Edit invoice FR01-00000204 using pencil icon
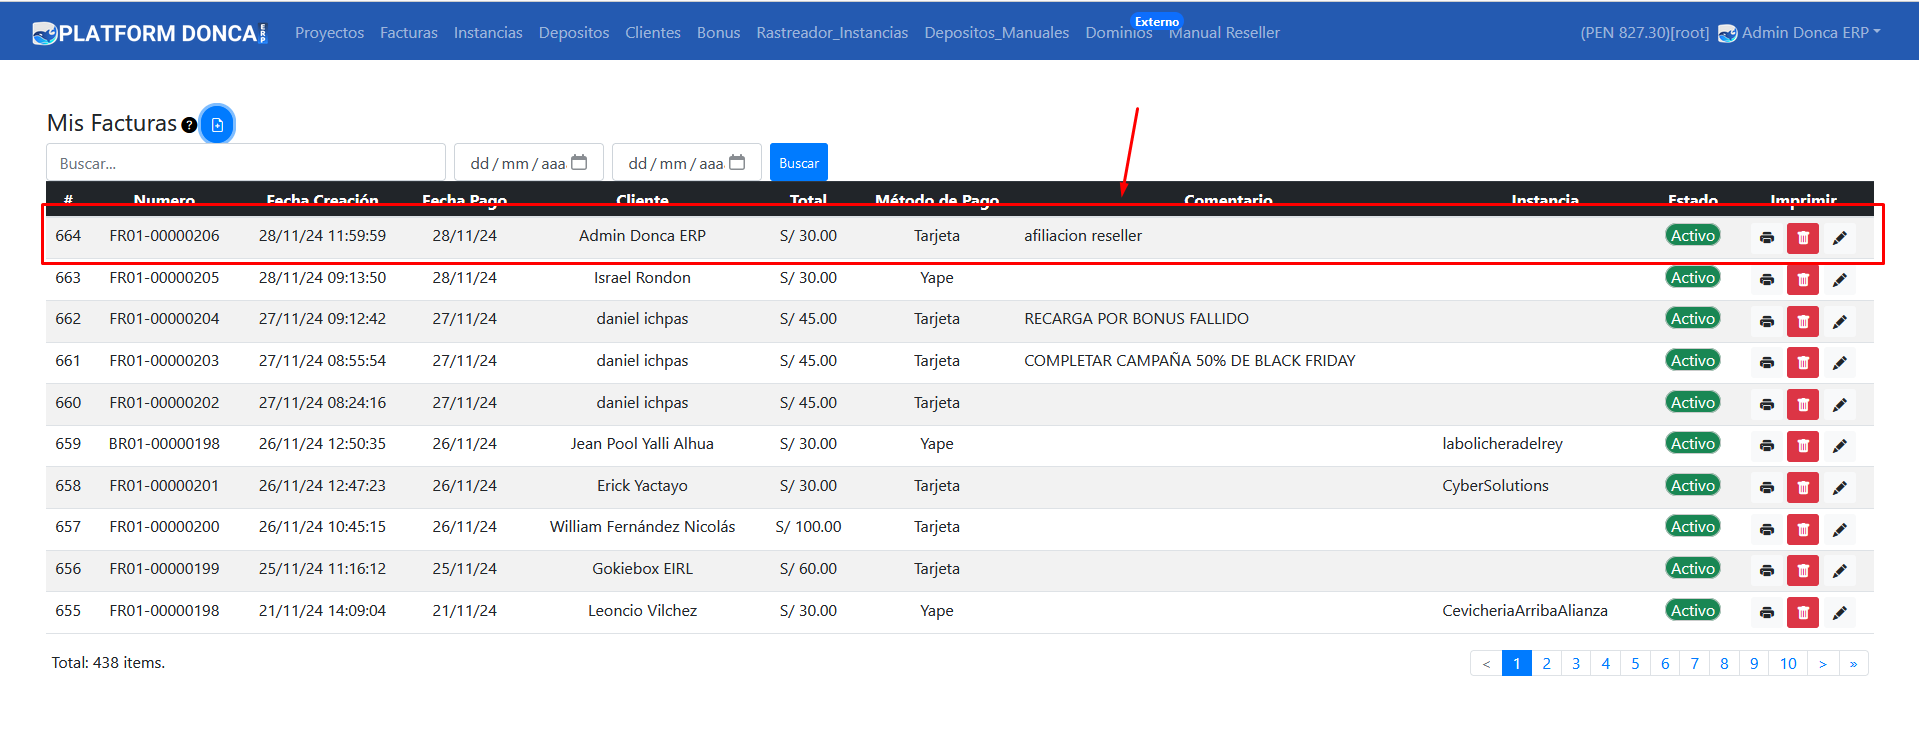This screenshot has width=1919, height=742. [x=1839, y=321]
